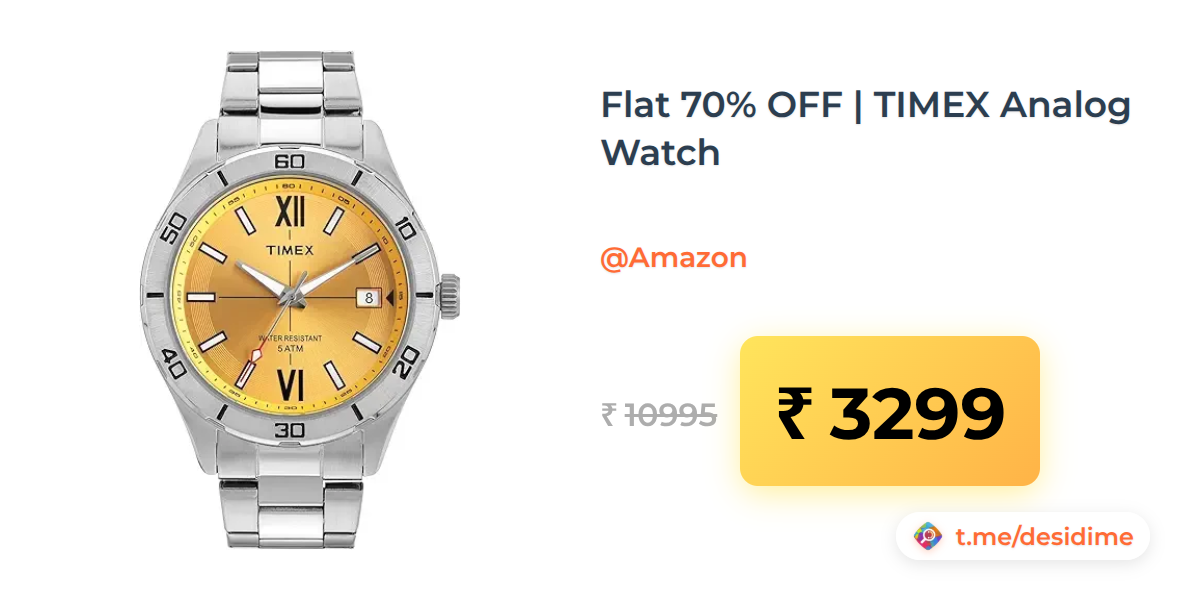Click the TIMEX logo on the dial

tap(289, 252)
